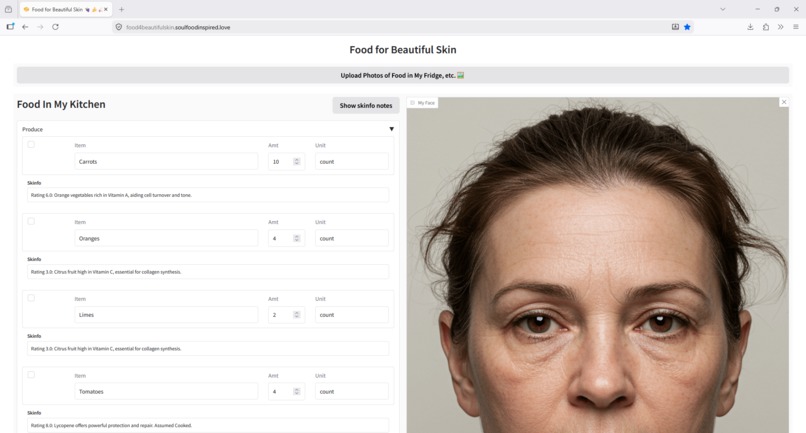Click the Food for Beautiful Skin title
The width and height of the screenshot is (806, 433).
[402, 49]
